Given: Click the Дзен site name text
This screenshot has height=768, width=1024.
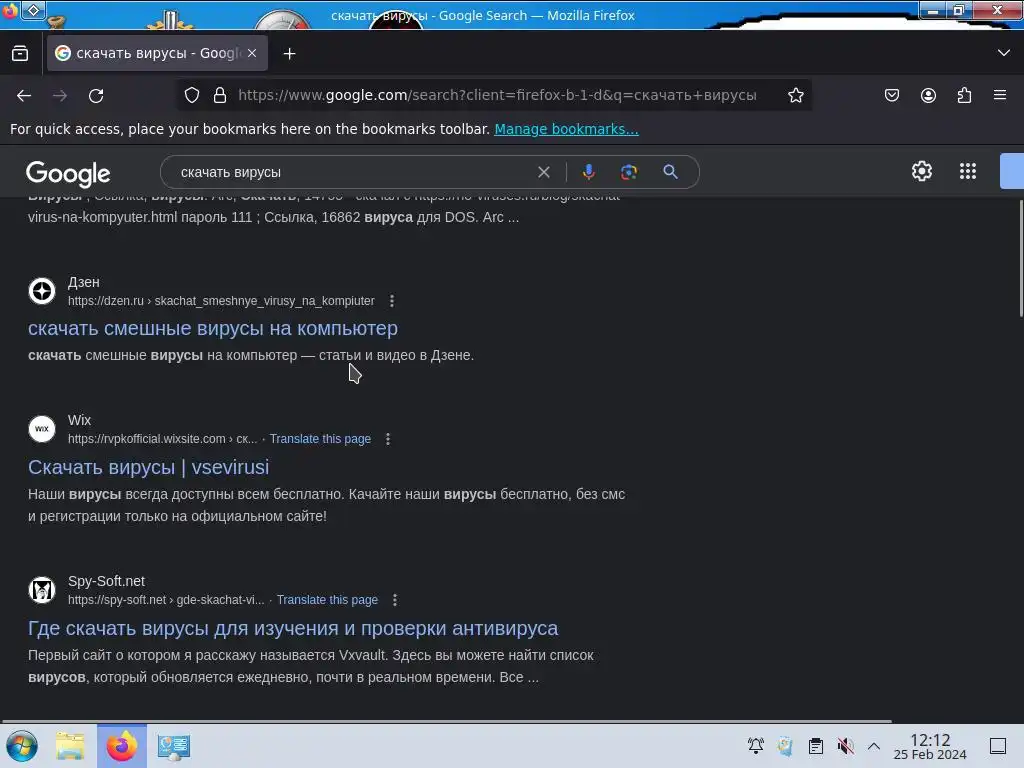Looking at the screenshot, I should point(84,282).
